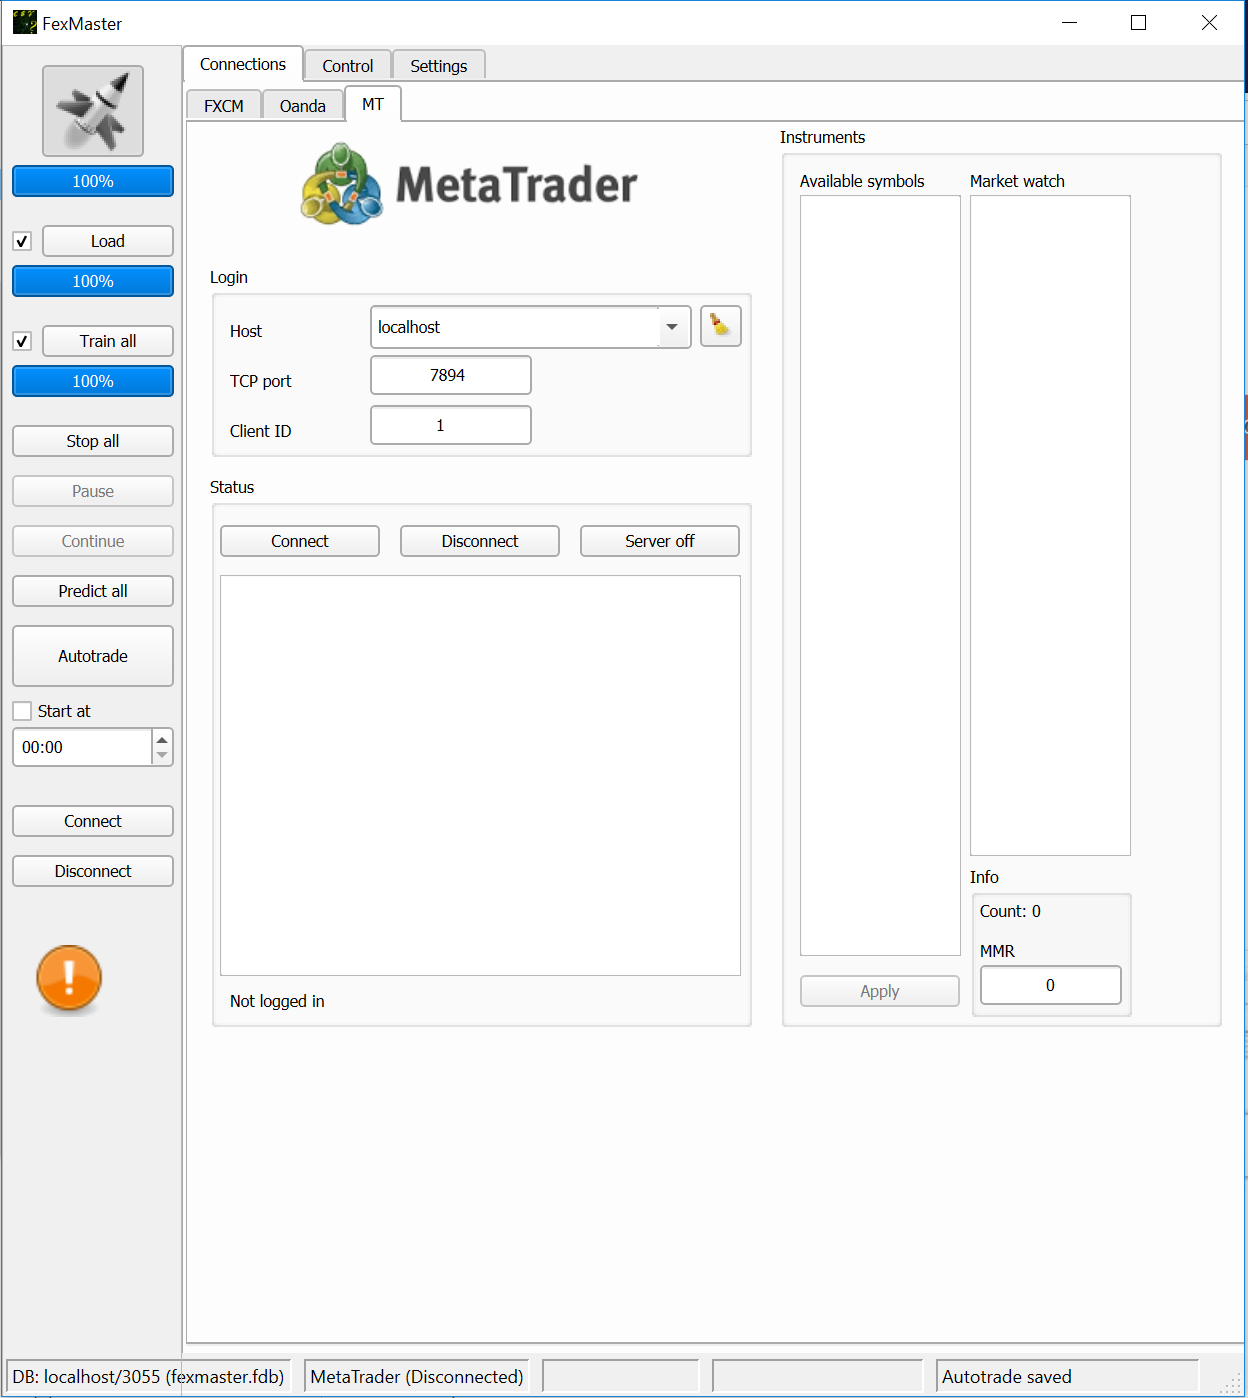Click the MetaTrader logo image

click(x=469, y=184)
